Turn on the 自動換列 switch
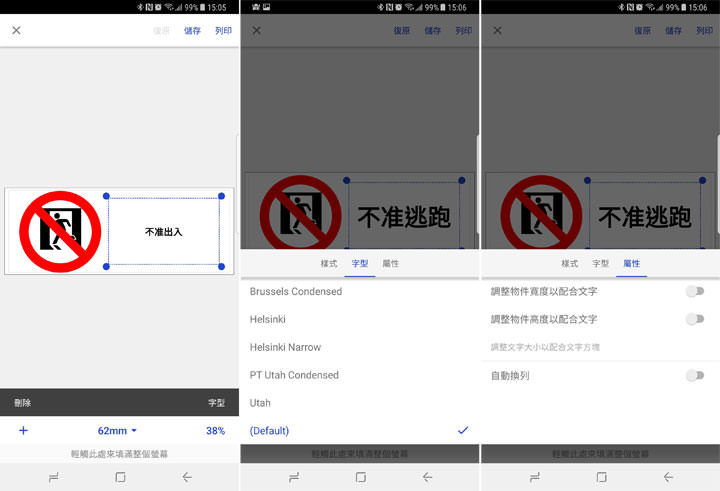720x491 pixels. tap(694, 375)
